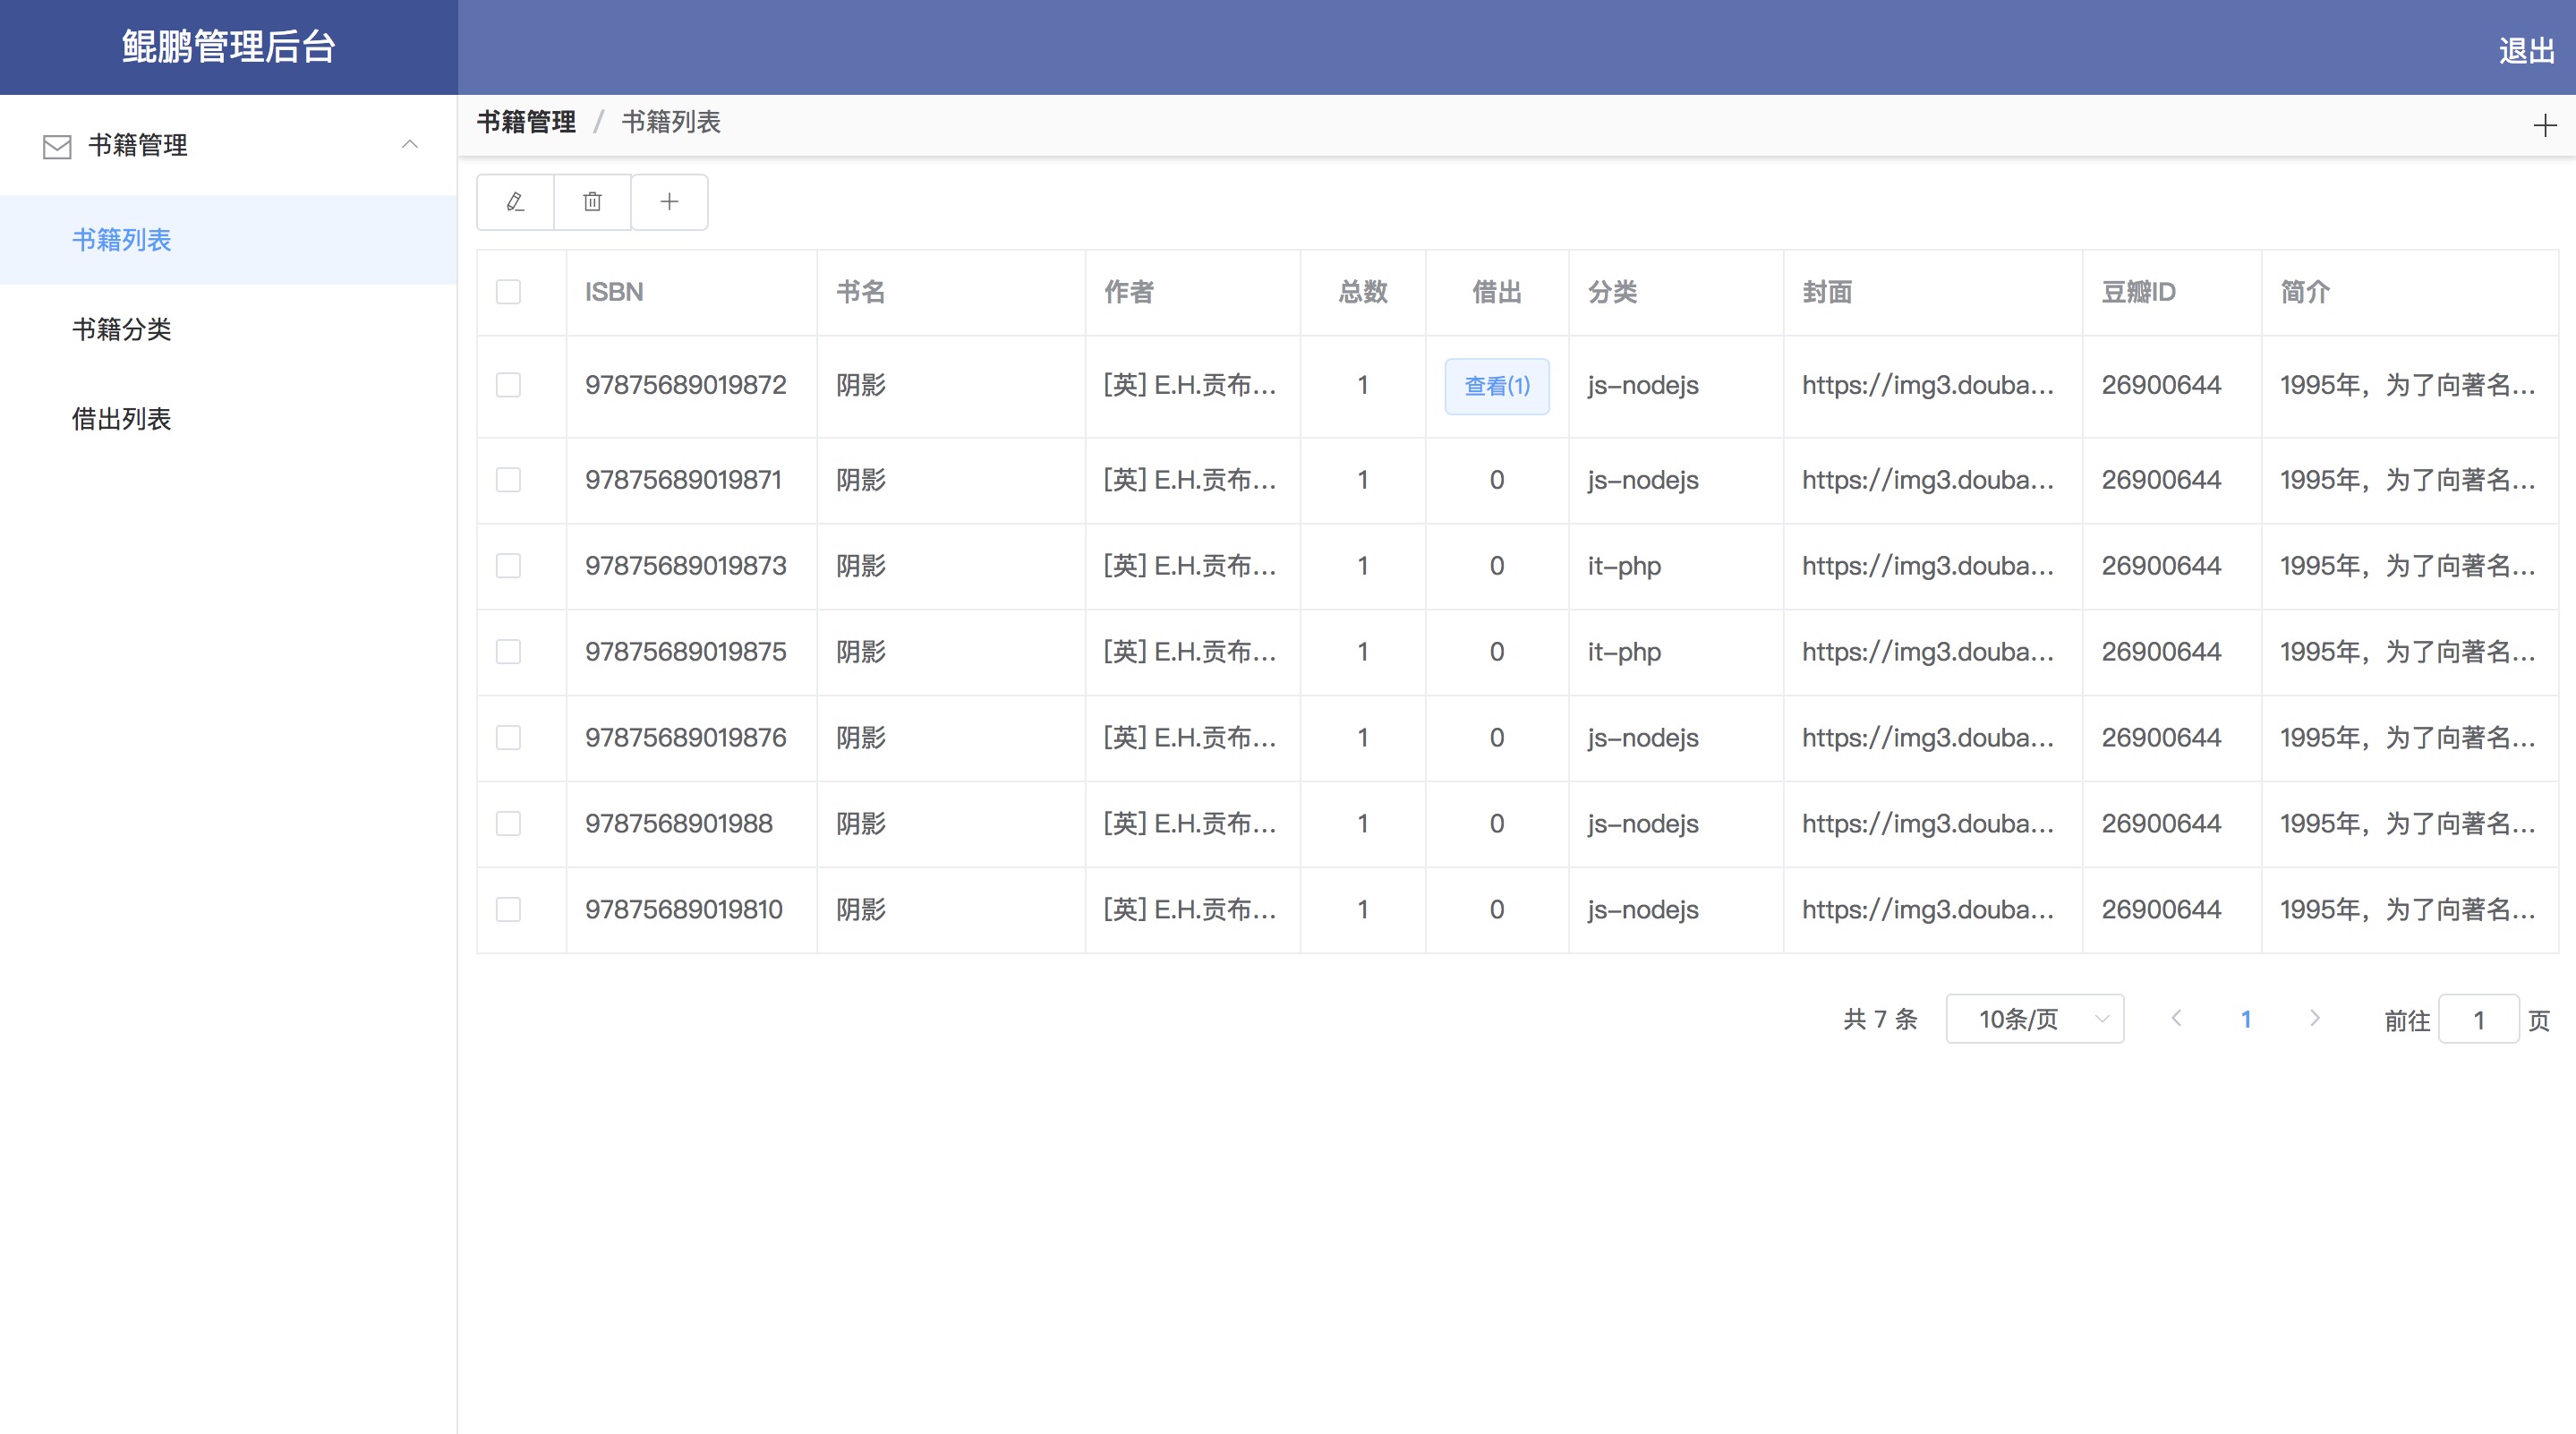This screenshot has height=1434, width=2576.
Task: Go to next page with right arrow
Action: click(x=2314, y=1018)
